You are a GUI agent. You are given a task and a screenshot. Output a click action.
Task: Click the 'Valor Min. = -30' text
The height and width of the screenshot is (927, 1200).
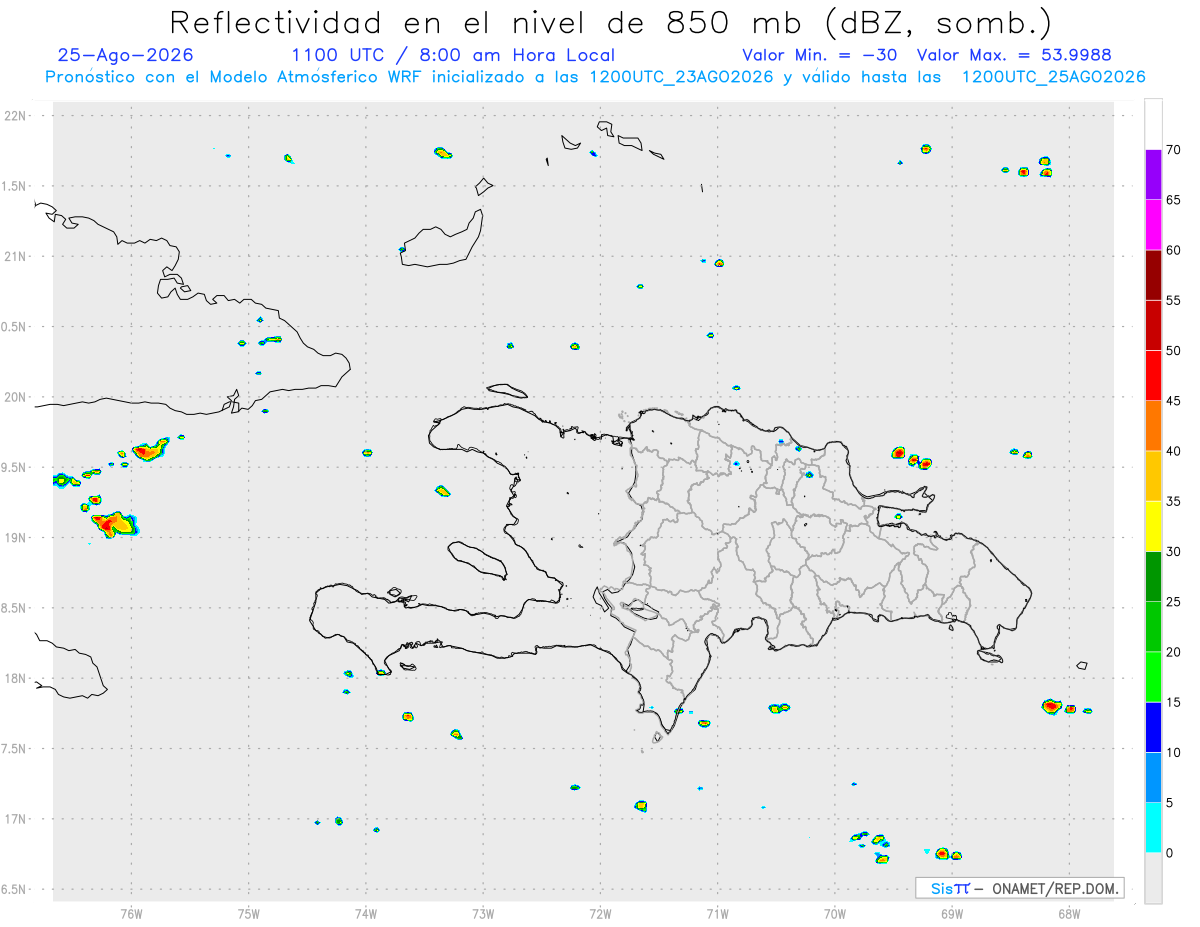pyautogui.click(x=820, y=55)
